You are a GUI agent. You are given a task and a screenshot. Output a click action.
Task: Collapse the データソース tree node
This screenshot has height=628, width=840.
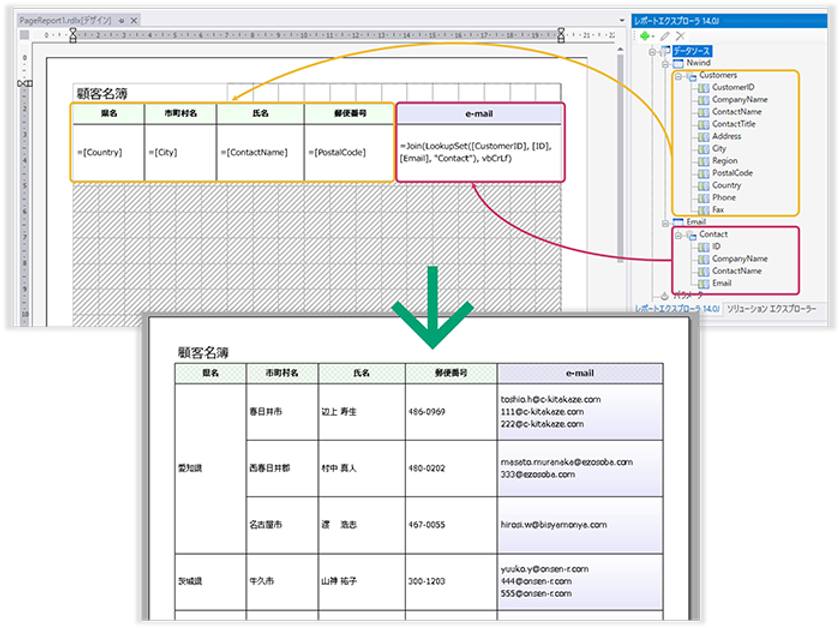click(652, 51)
